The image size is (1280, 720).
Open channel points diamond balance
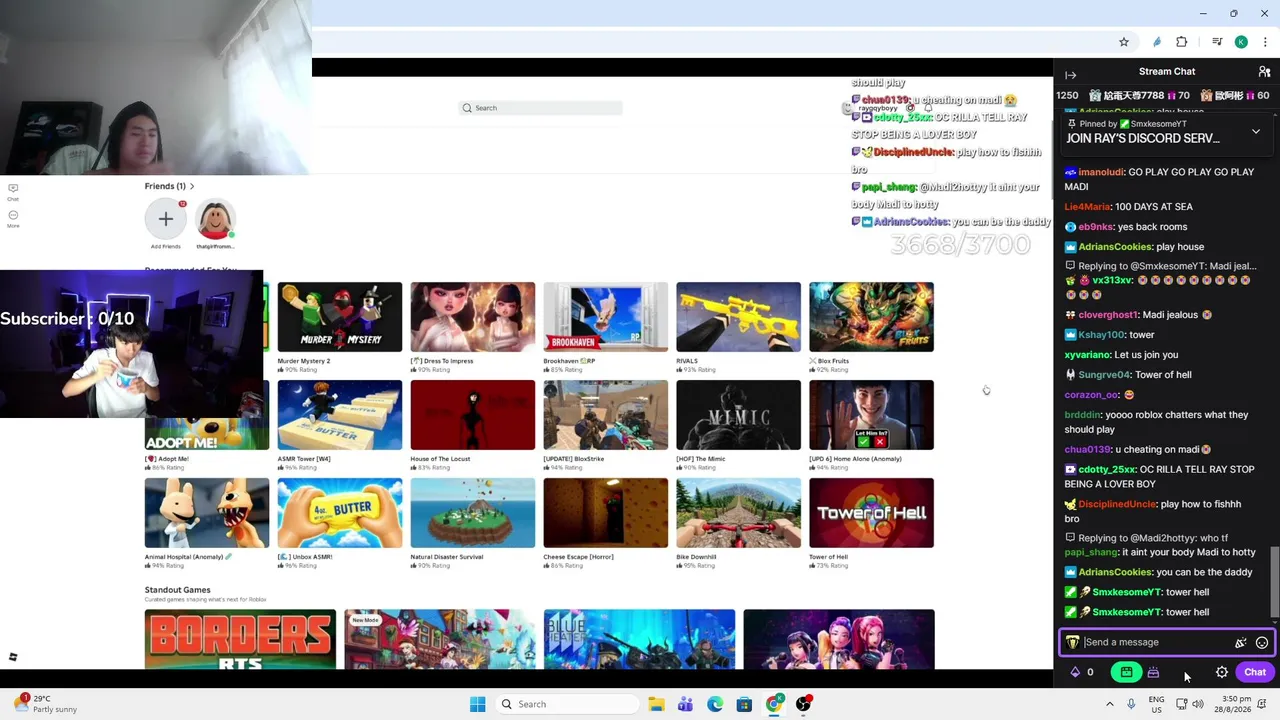coord(1082,673)
